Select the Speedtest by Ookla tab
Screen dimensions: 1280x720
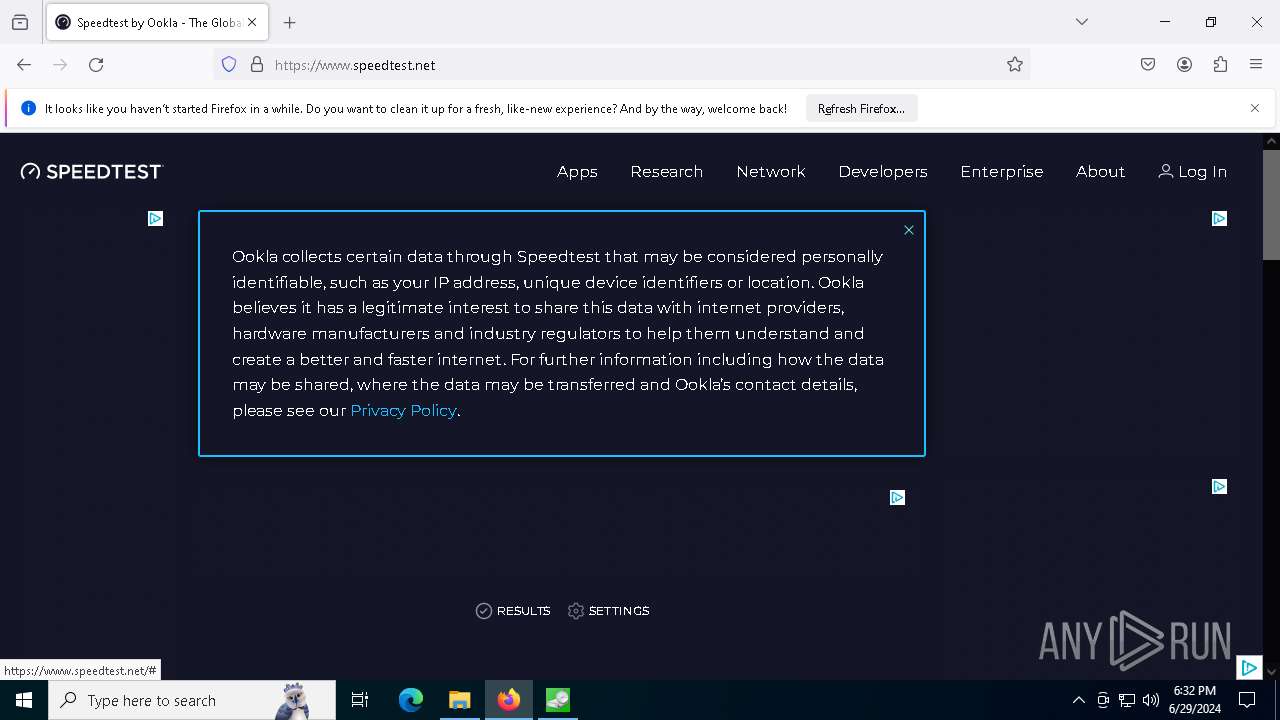pos(157,22)
